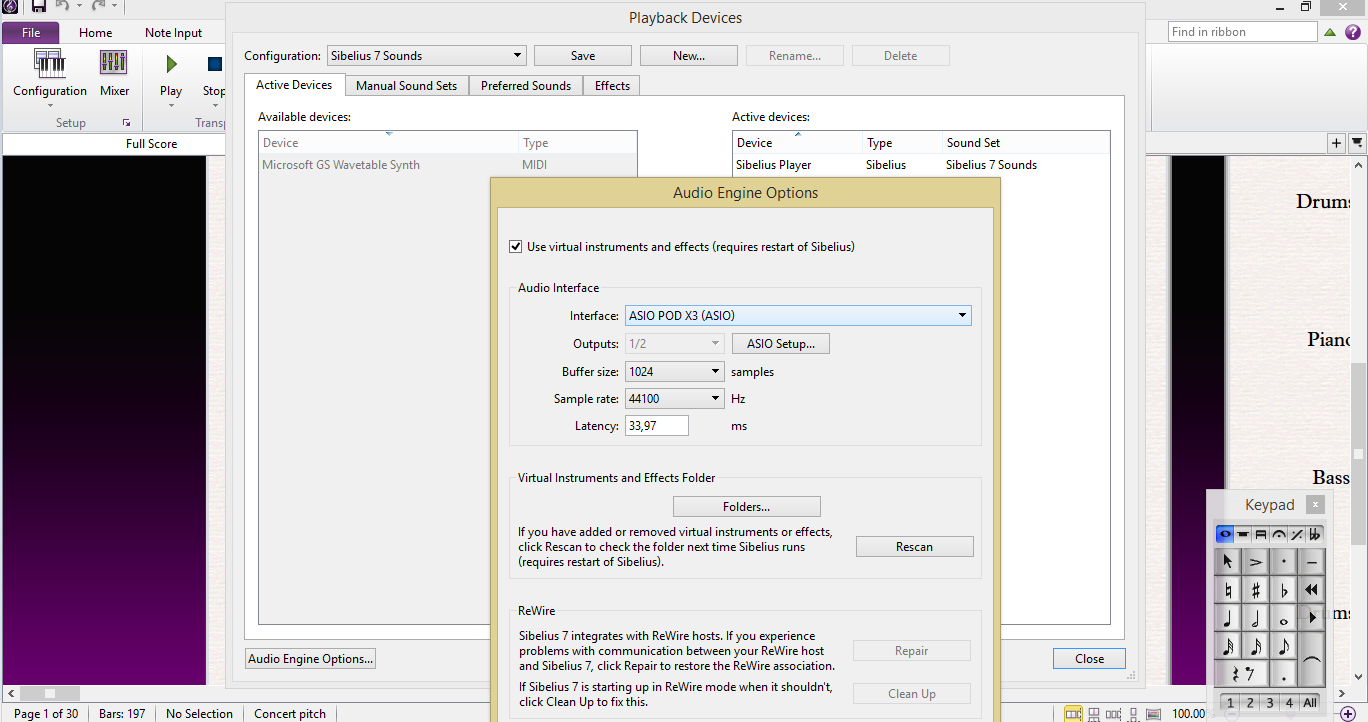The height and width of the screenshot is (722, 1368).
Task: Select half note on the Keypad
Action: pyautogui.click(x=1256, y=618)
